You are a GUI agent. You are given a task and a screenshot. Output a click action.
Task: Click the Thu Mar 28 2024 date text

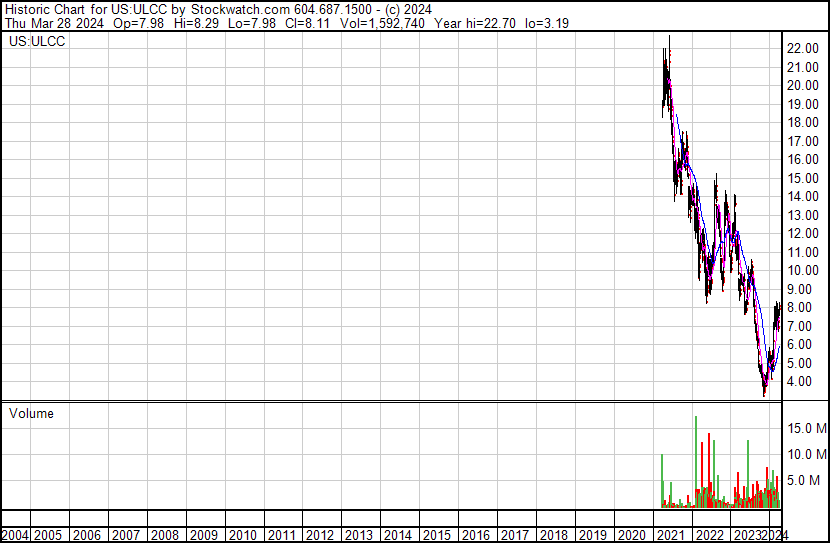coord(53,24)
